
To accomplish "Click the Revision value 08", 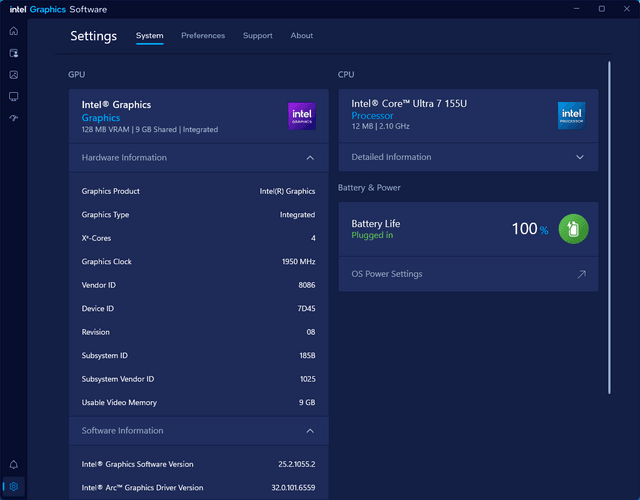I will tap(311, 332).
